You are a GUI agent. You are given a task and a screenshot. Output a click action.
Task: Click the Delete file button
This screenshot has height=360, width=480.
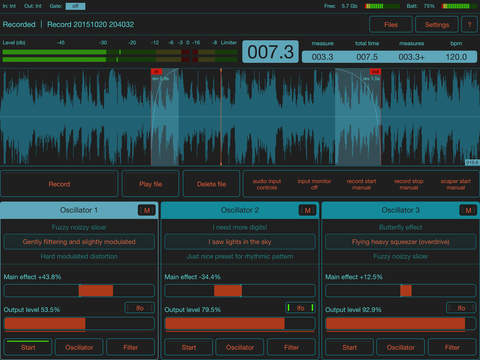coord(211,184)
